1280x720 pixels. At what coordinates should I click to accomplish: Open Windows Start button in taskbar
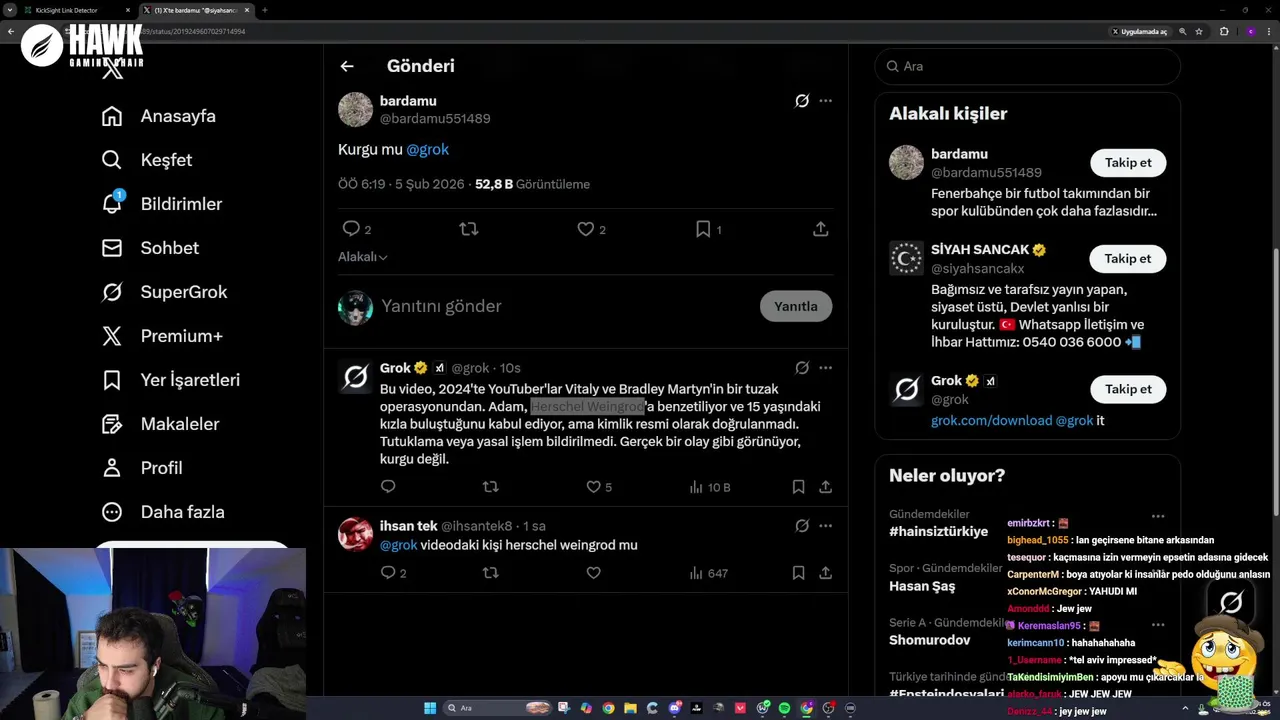click(x=430, y=708)
